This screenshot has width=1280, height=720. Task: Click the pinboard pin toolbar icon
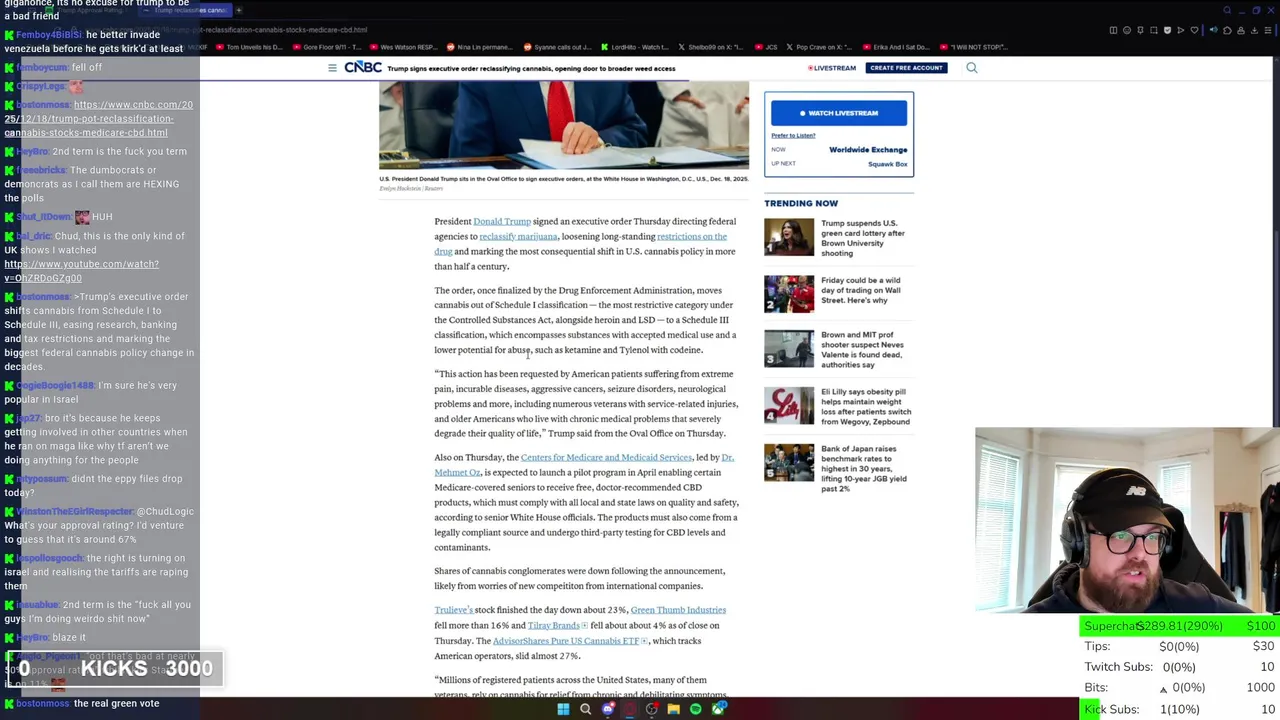pos(1140,30)
